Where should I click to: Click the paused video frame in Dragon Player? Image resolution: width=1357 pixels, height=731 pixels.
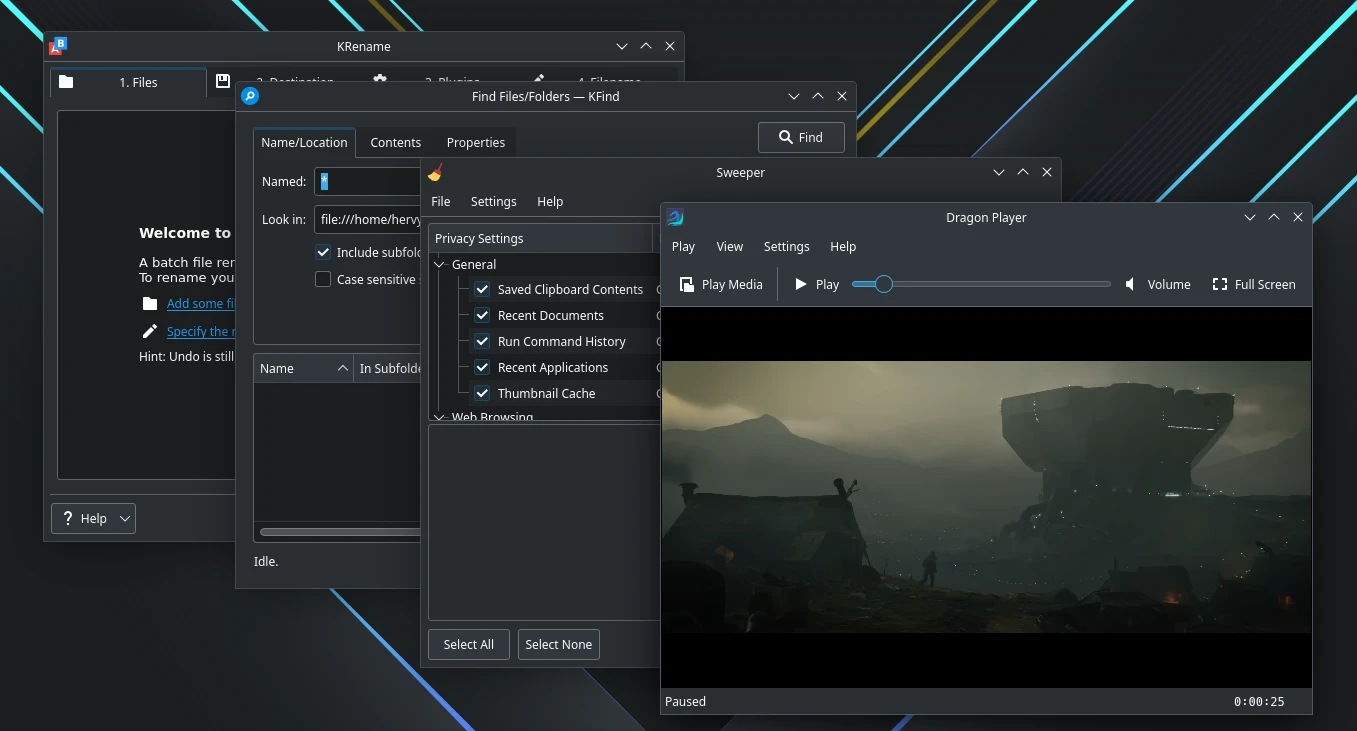[986, 496]
